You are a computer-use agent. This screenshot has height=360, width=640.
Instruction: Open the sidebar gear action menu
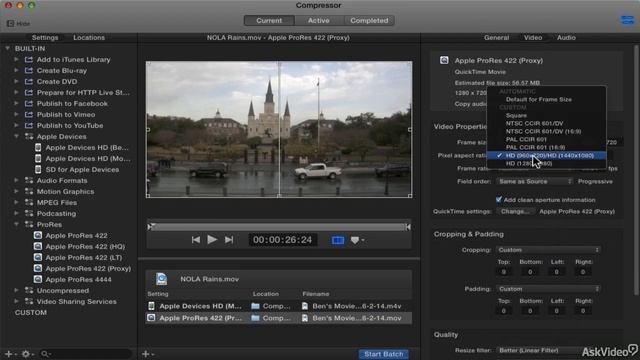pos(26,354)
